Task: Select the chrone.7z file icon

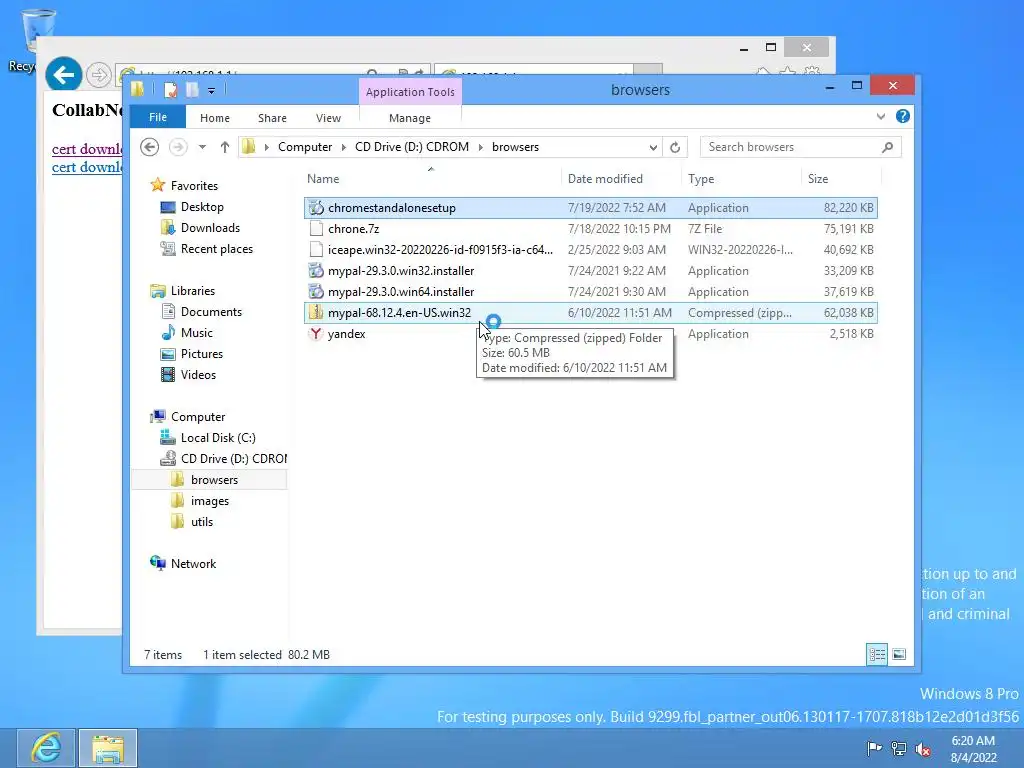Action: 316,229
